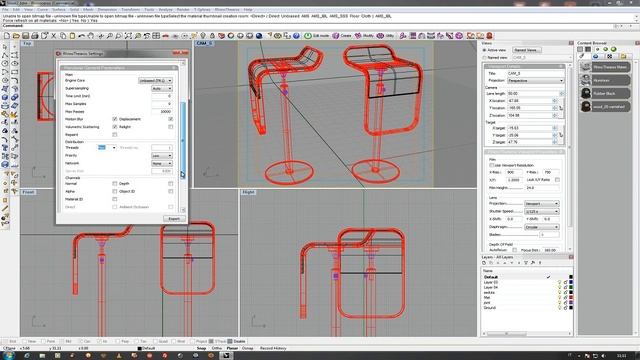Select the Box solid tool in left toolbar
Image resolution: width=640 pixels, height=360 pixels.
pyautogui.click(x=5, y=97)
